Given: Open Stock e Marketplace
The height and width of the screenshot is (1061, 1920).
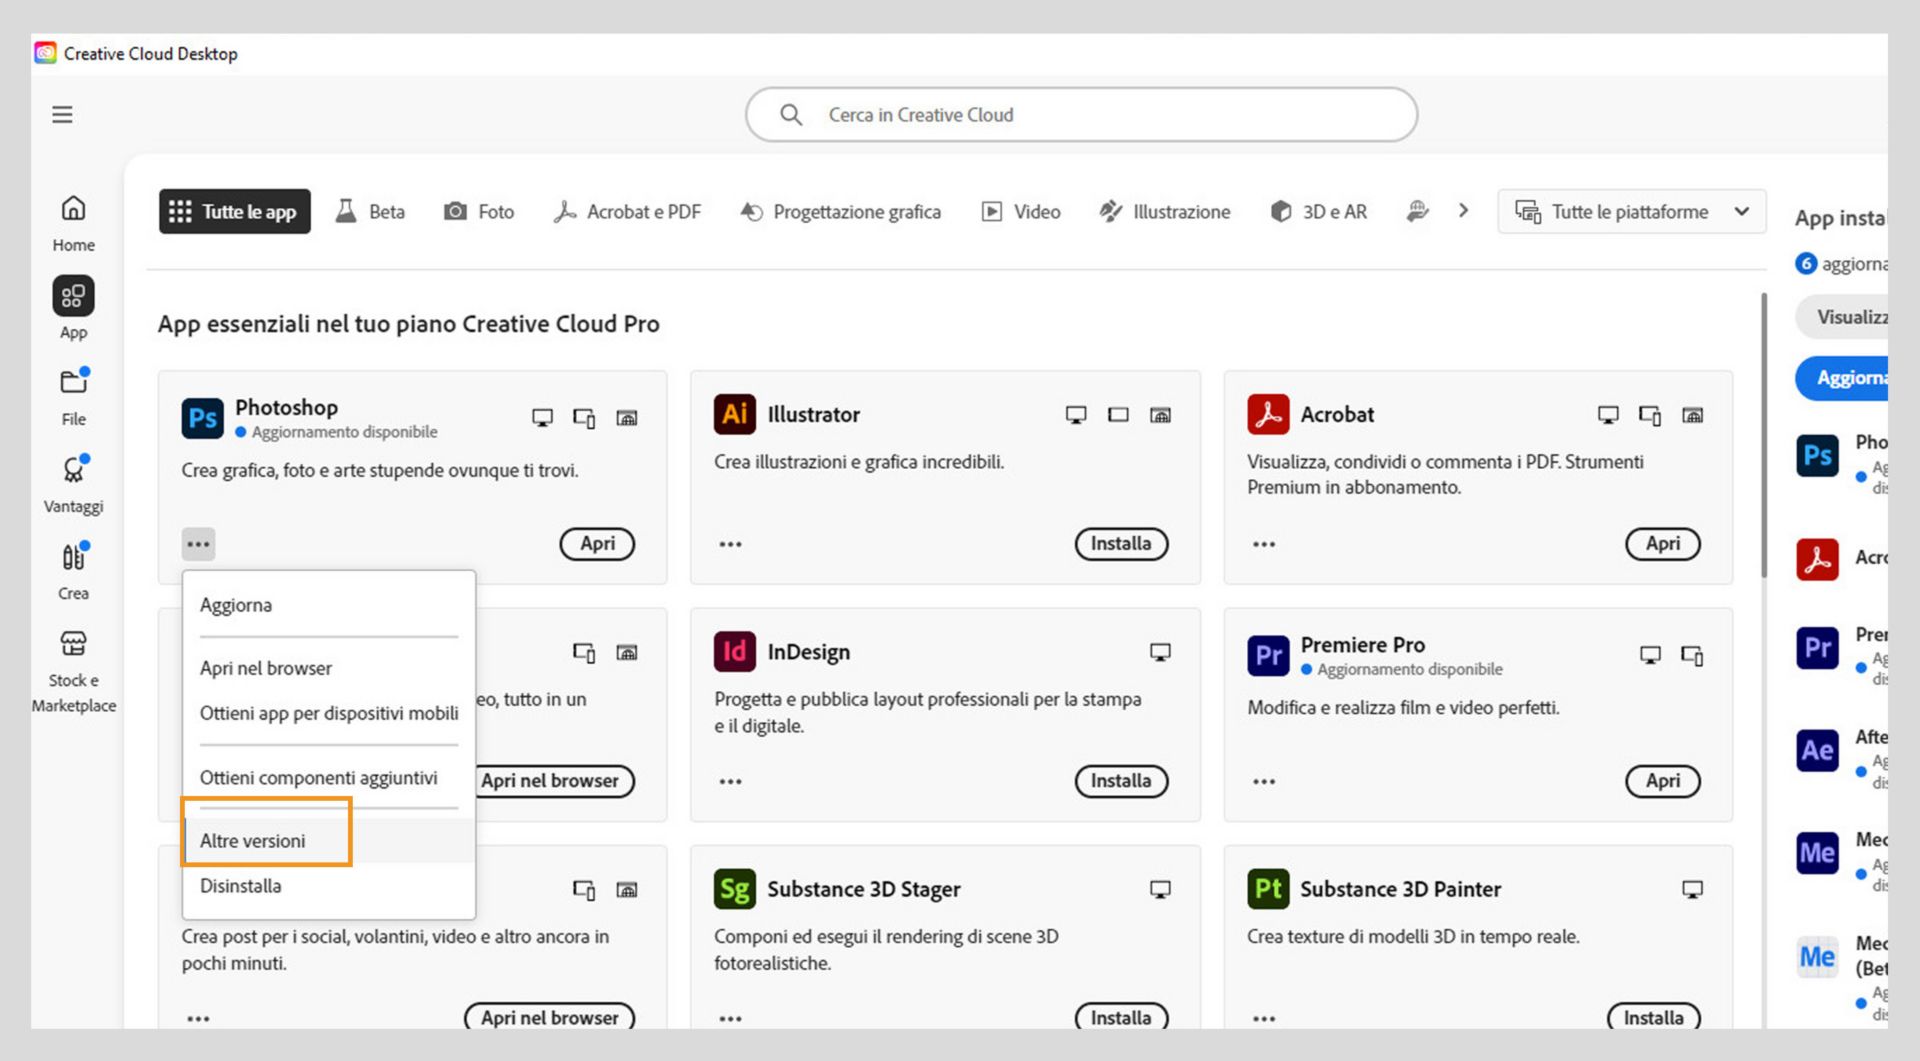Looking at the screenshot, I should pos(73,669).
